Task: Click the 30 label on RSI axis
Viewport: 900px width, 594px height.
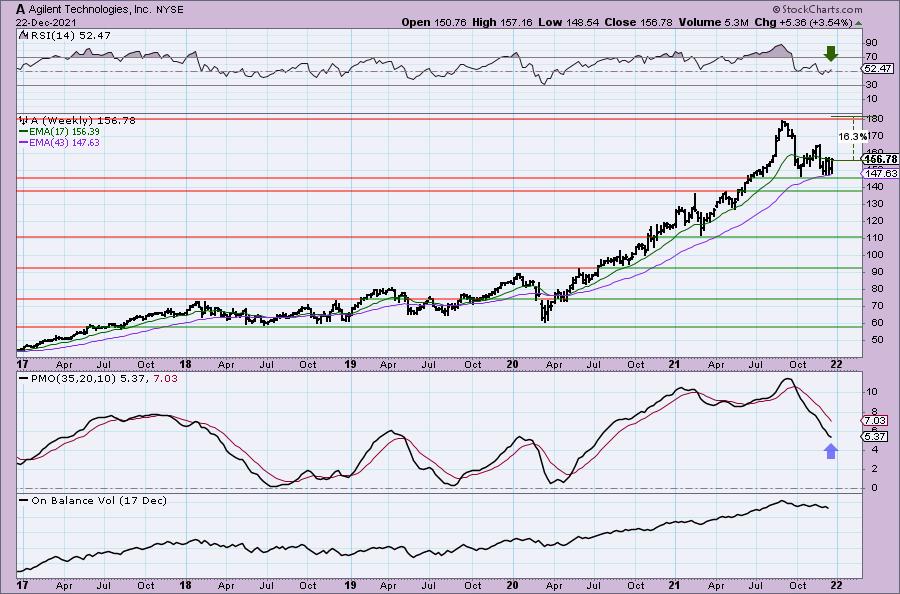Action: coord(871,85)
